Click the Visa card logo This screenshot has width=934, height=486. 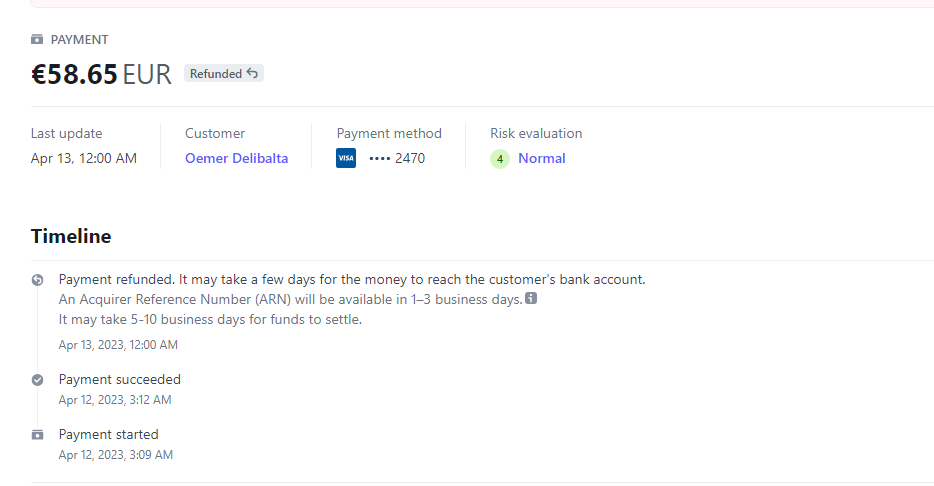pyautogui.click(x=346, y=158)
